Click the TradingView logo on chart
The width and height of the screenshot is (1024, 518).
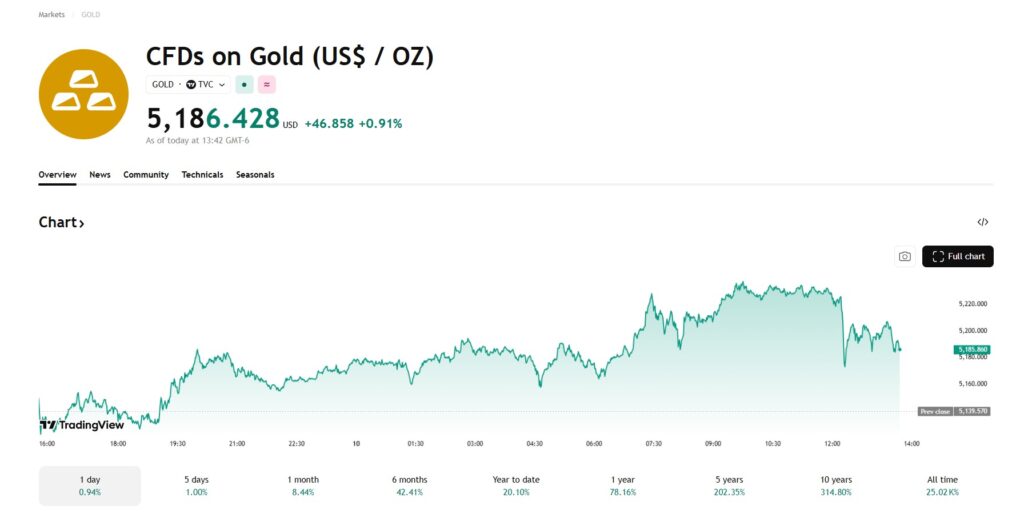pyautogui.click(x=82, y=425)
